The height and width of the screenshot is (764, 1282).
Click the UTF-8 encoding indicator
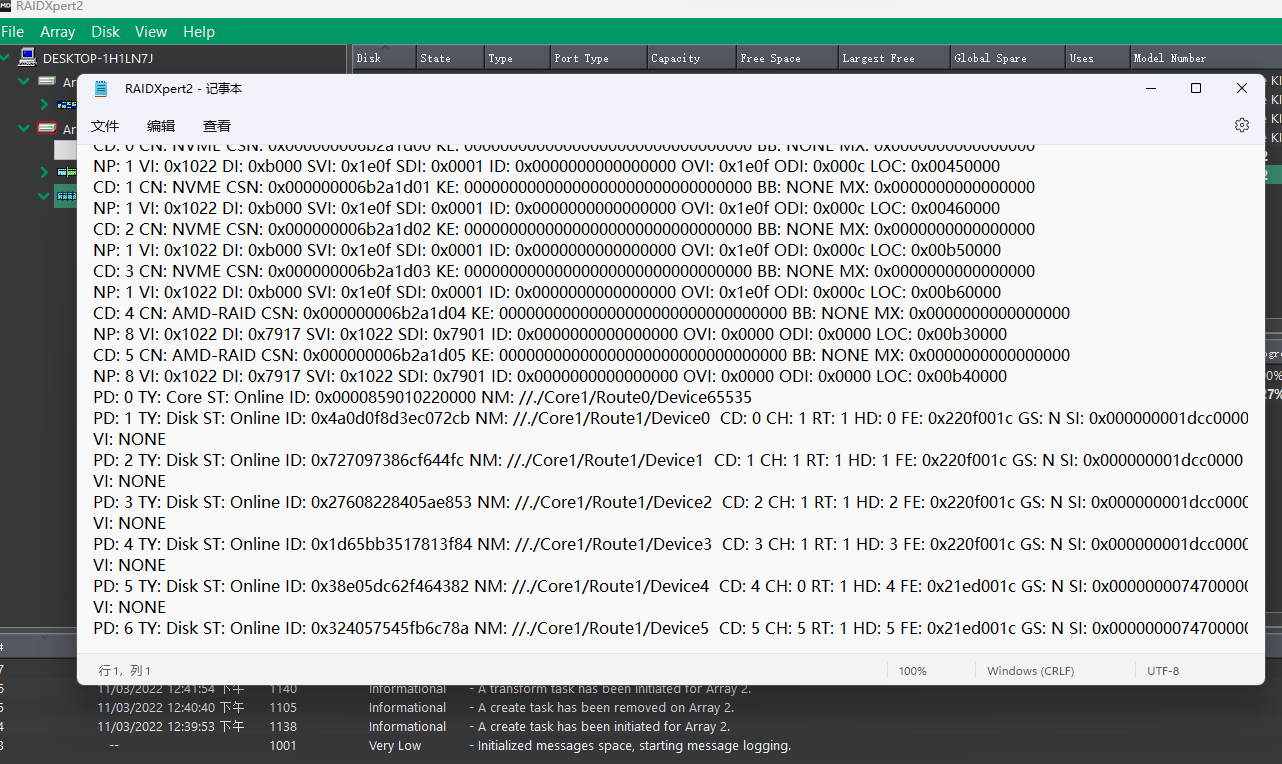point(1163,671)
